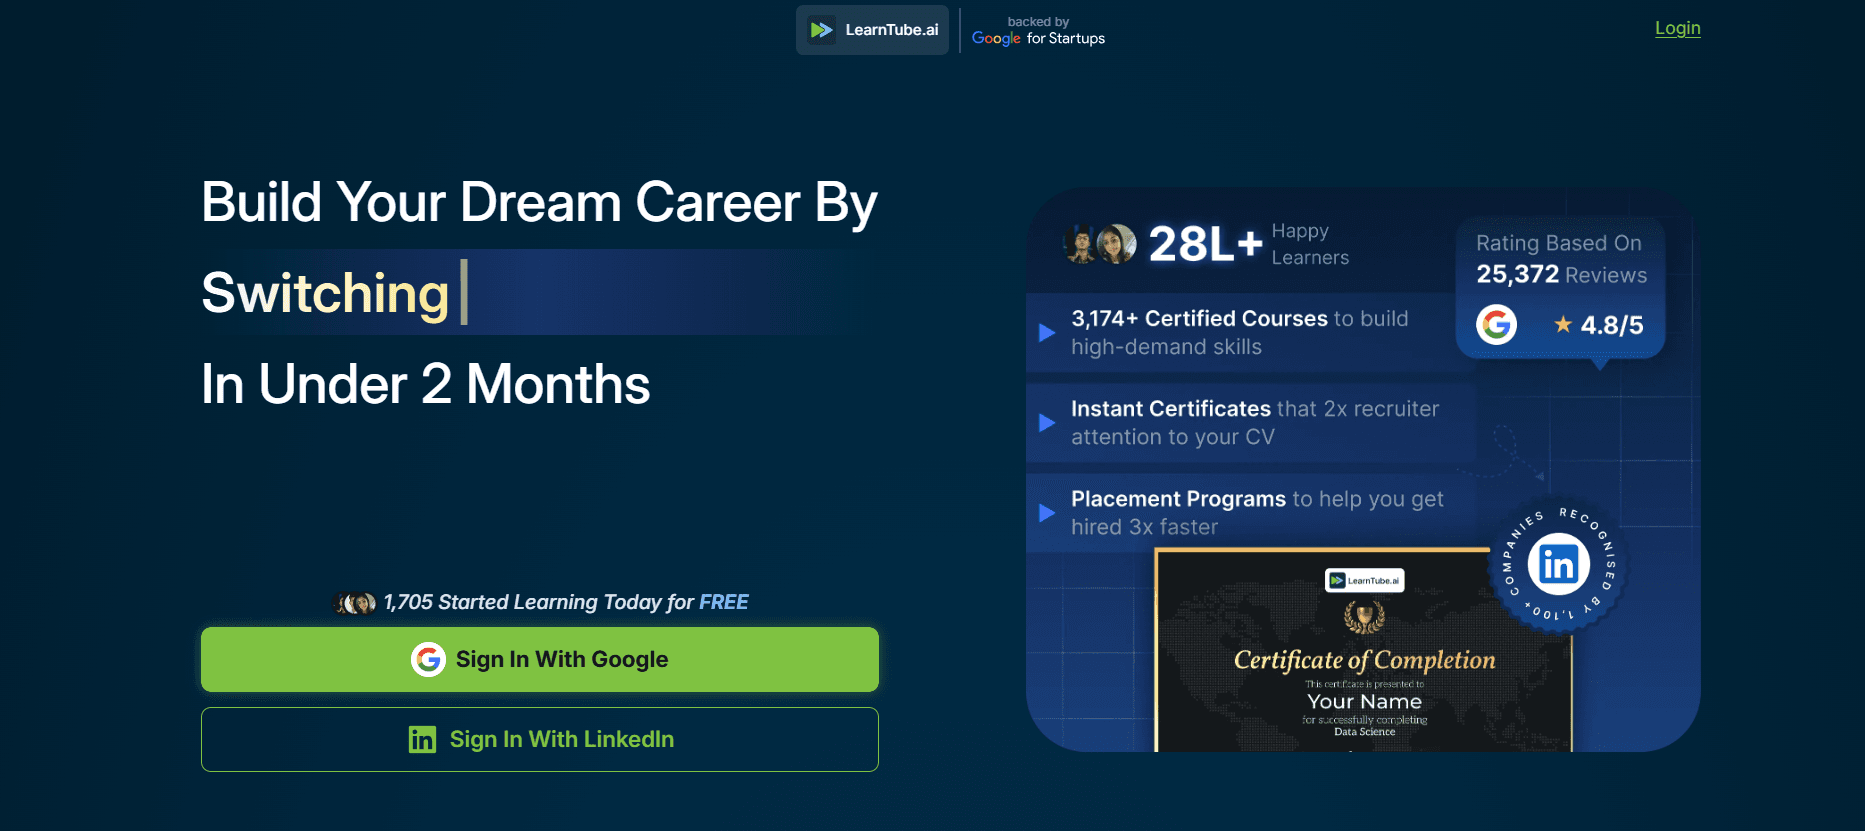Click the 25,372 Reviews text

click(x=1561, y=275)
